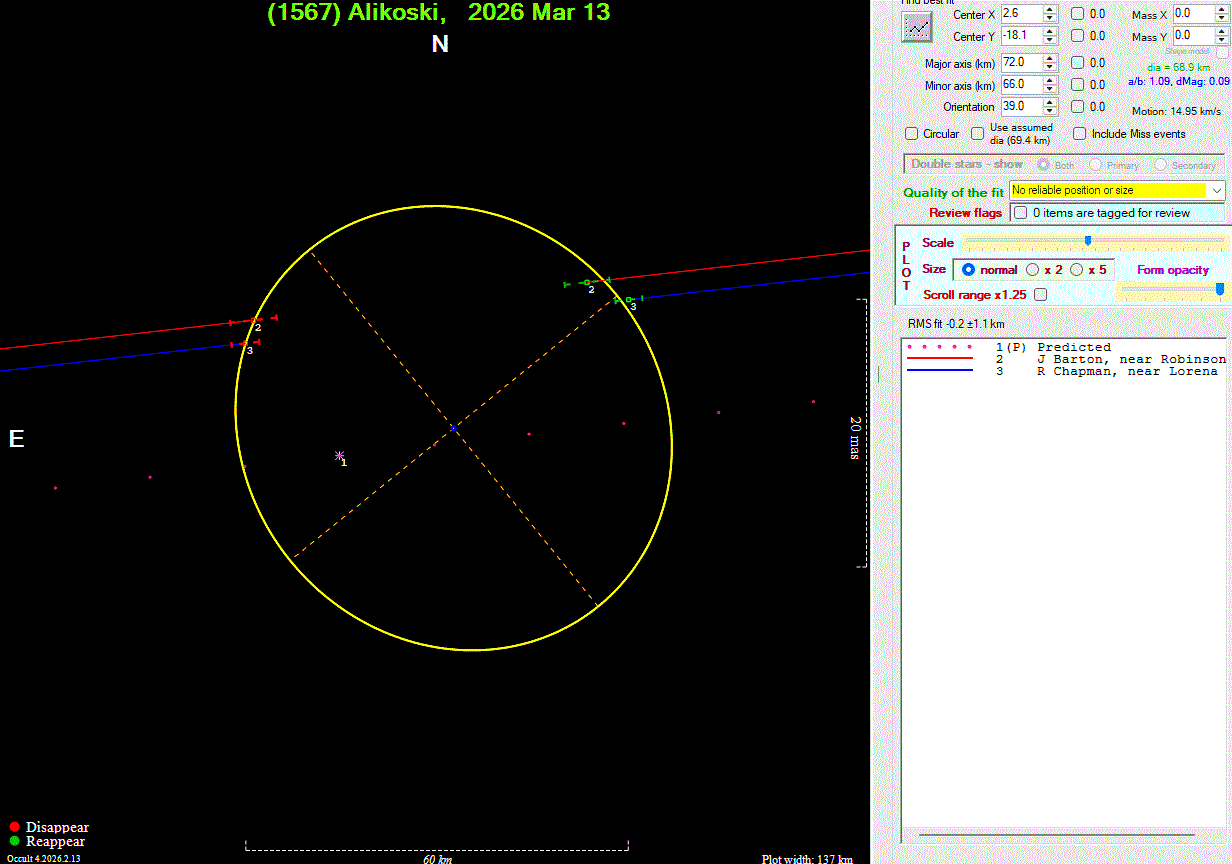1232x864 pixels.
Task: Select the x 5 plot size option
Action: point(1077,270)
